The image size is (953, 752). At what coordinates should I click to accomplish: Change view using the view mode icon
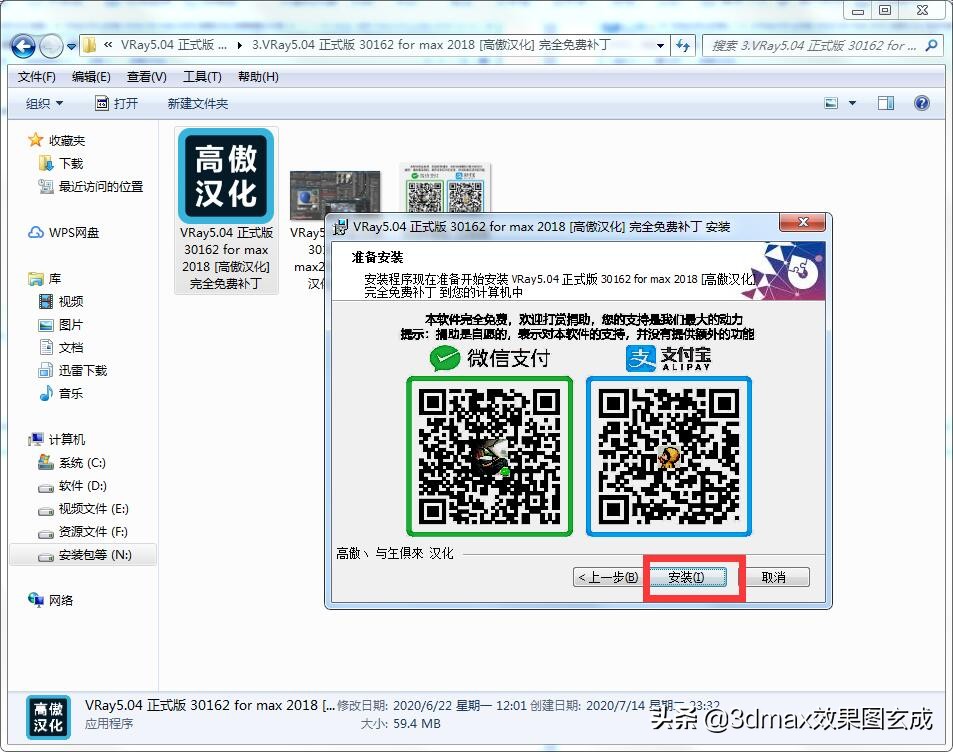tap(831, 103)
